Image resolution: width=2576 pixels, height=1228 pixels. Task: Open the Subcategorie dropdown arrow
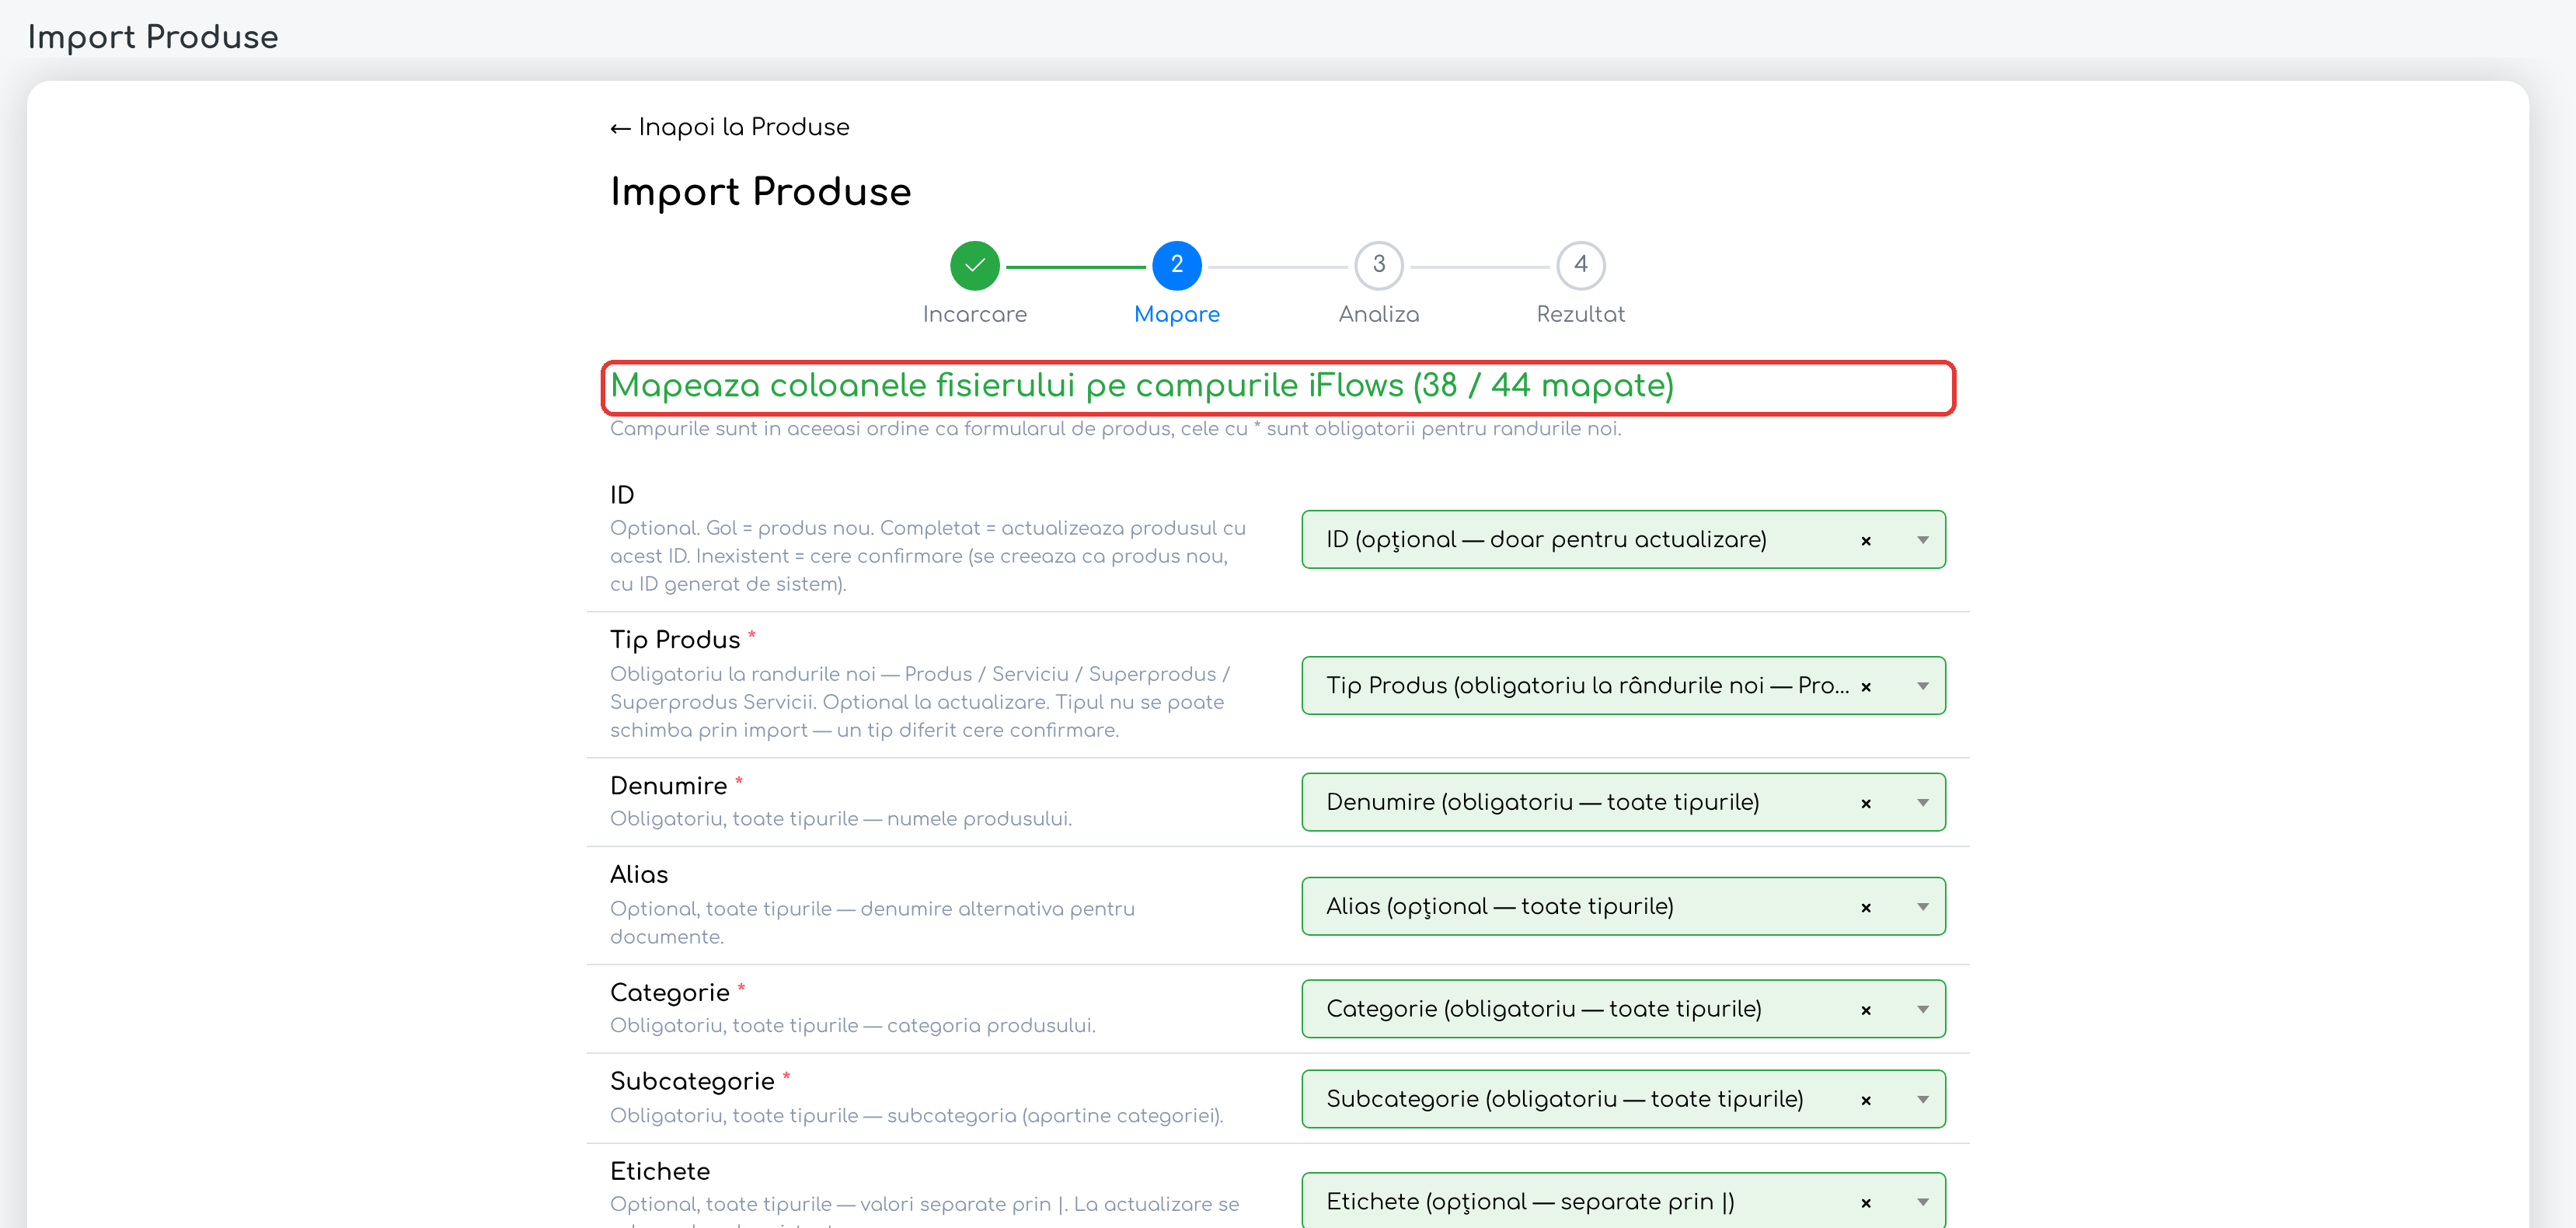1922,1100
